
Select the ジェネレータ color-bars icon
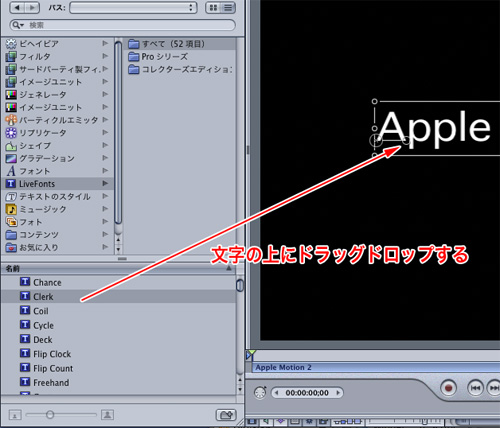point(11,95)
